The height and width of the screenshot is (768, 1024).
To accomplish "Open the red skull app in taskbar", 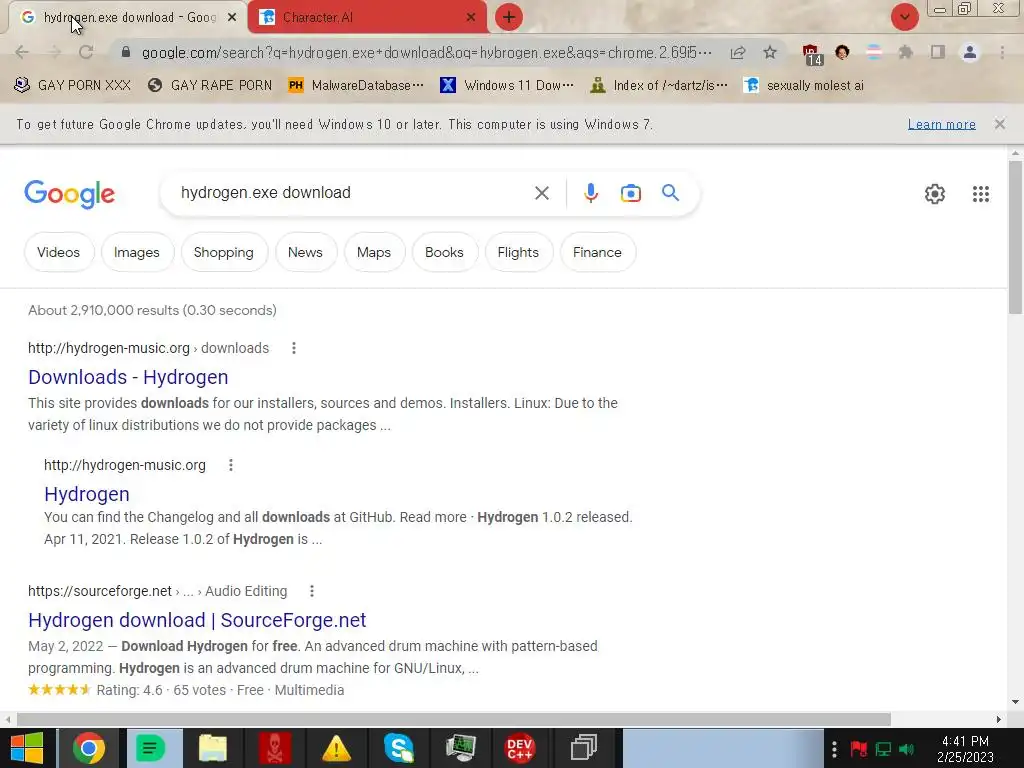I will click(275, 748).
